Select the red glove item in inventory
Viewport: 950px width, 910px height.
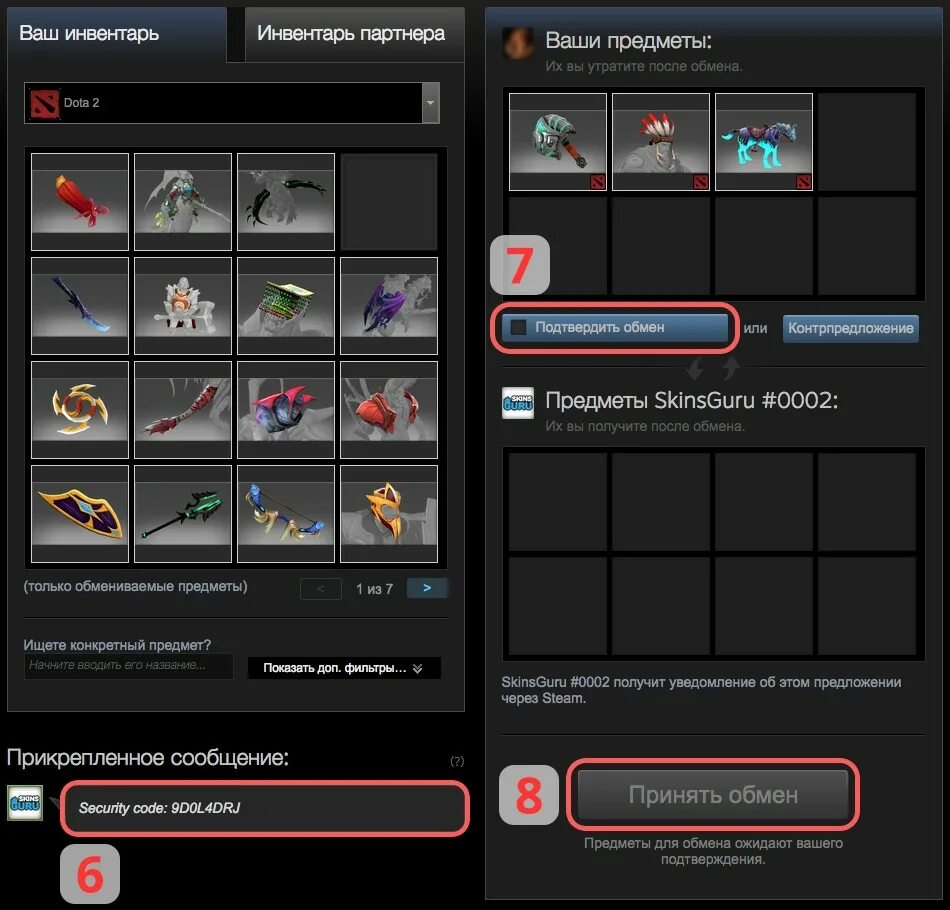80,202
